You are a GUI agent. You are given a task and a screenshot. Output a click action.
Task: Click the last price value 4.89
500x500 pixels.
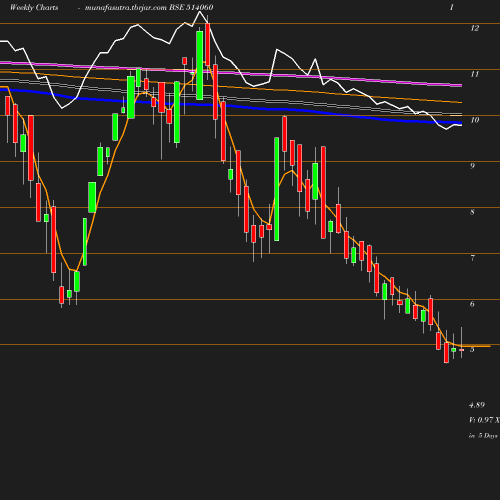tap(477, 405)
